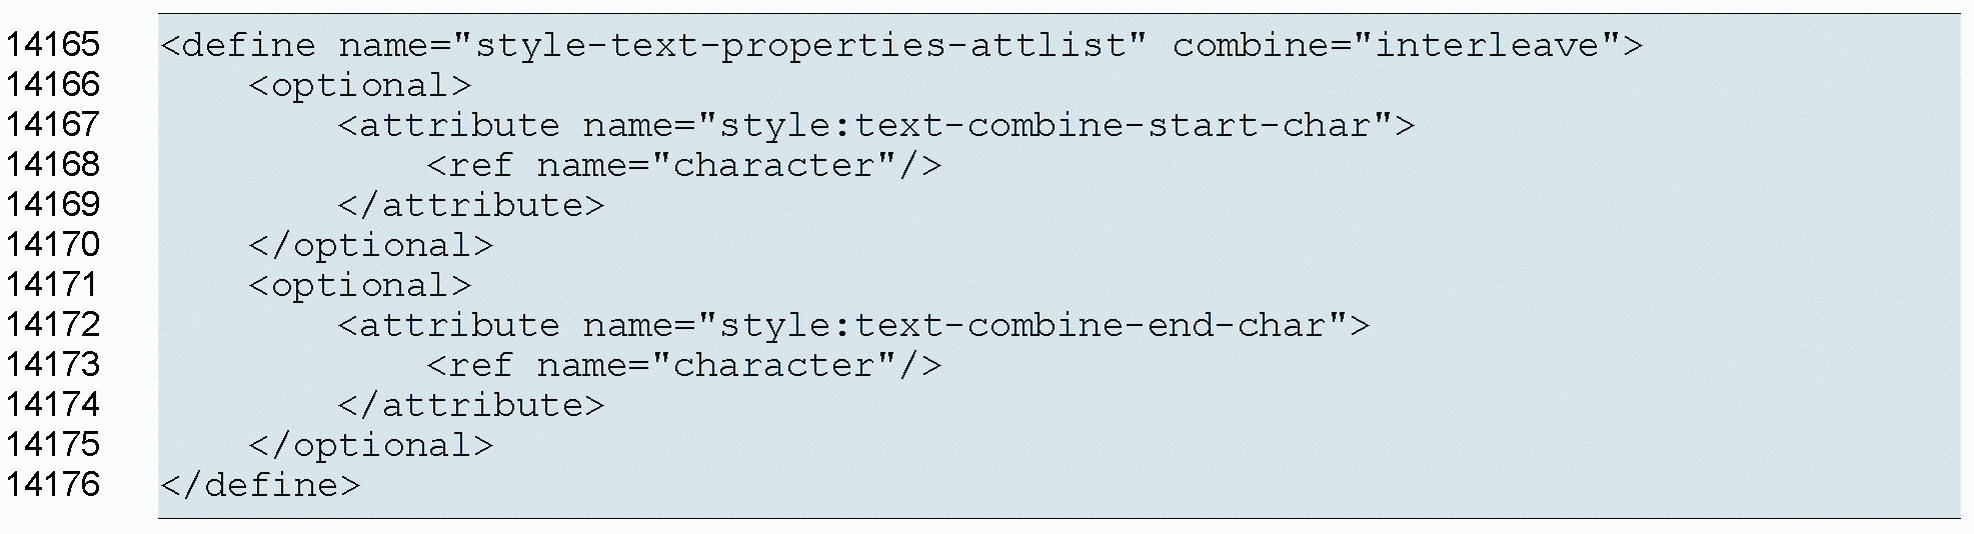The image size is (1974, 534).
Task: Click line number 14165
Action: click(x=53, y=45)
